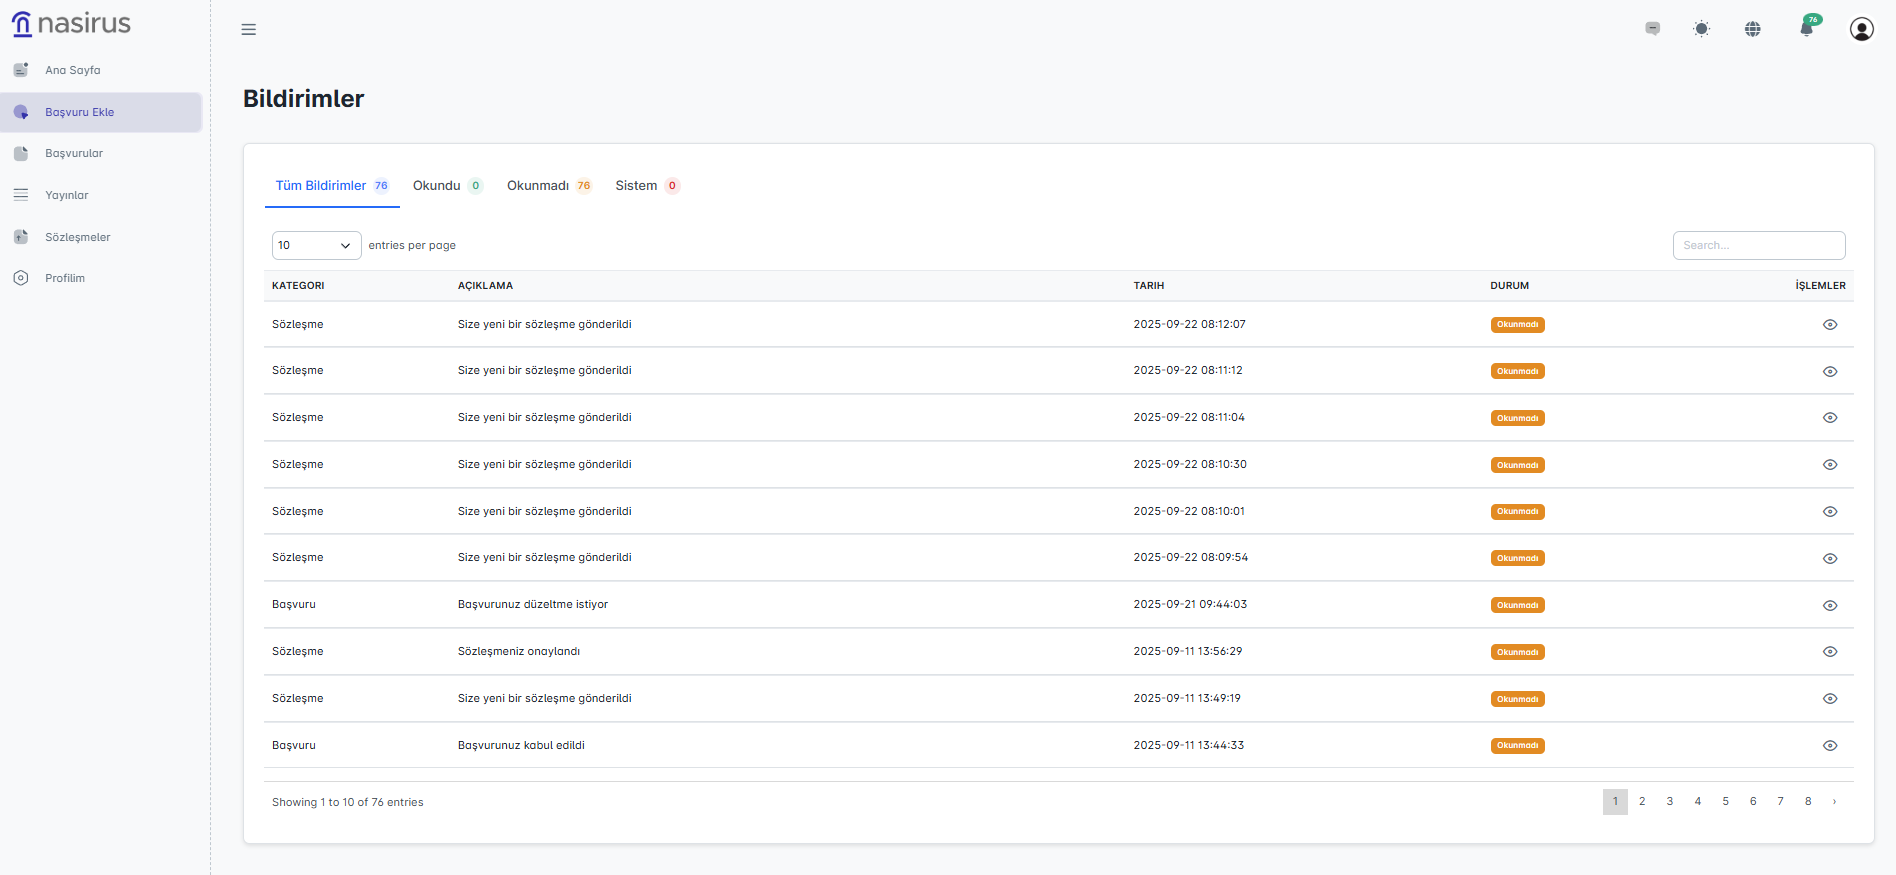The height and width of the screenshot is (875, 1896).
Task: View the Sözleşmeniz onaylandı notification via eye icon
Action: click(x=1830, y=652)
